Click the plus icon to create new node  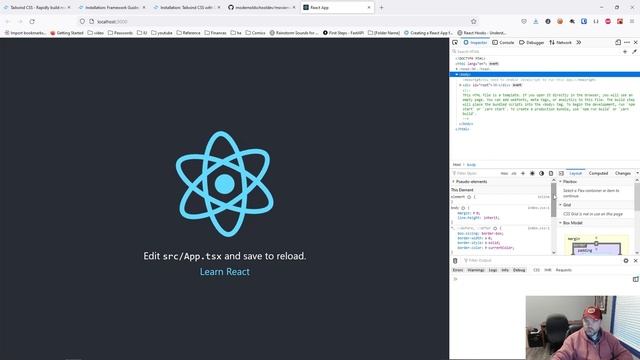pyautogui.click(x=625, y=52)
